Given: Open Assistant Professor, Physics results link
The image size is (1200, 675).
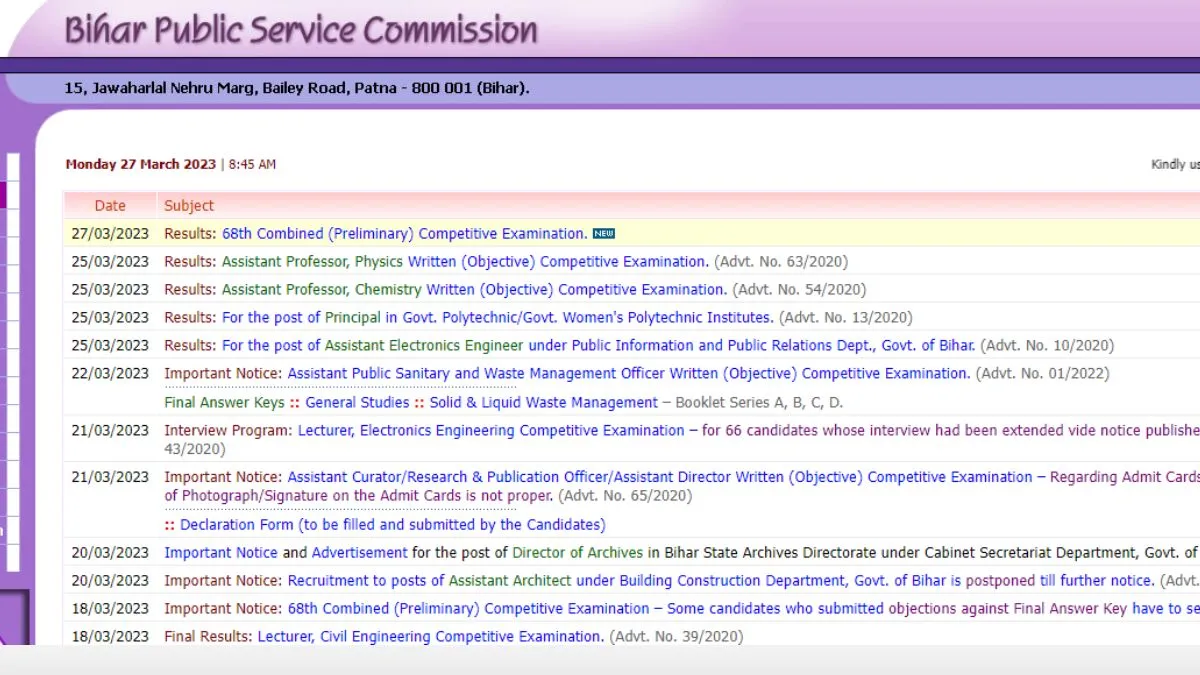Looking at the screenshot, I should [465, 262].
